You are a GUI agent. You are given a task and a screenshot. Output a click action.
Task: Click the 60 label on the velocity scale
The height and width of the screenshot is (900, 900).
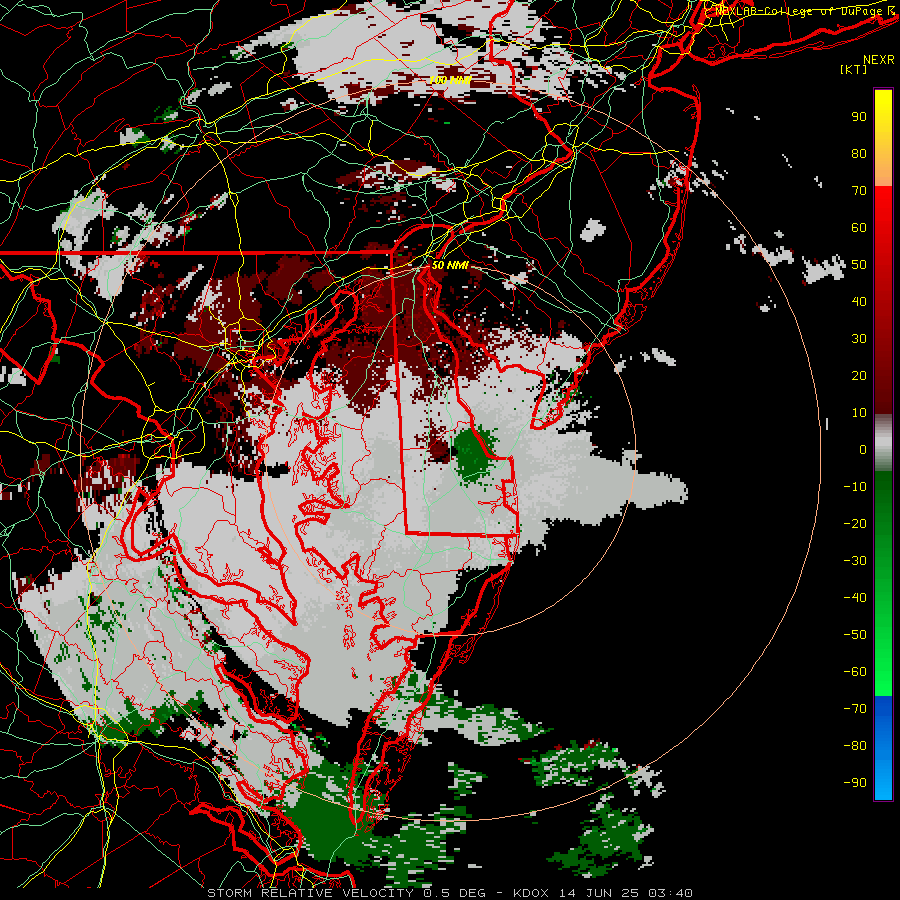[859, 227]
